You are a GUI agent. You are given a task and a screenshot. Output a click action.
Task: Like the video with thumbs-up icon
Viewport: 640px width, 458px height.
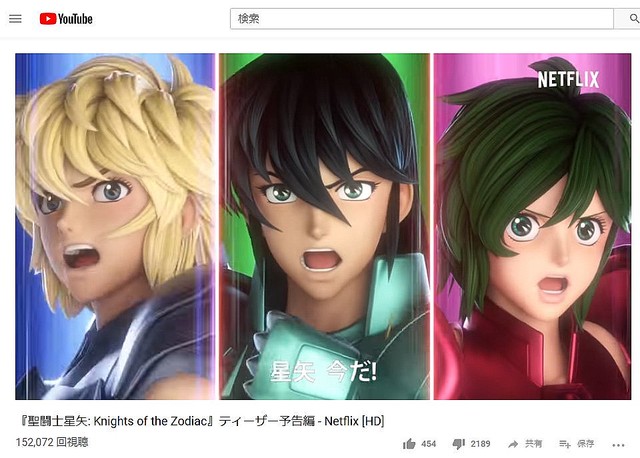pos(409,444)
